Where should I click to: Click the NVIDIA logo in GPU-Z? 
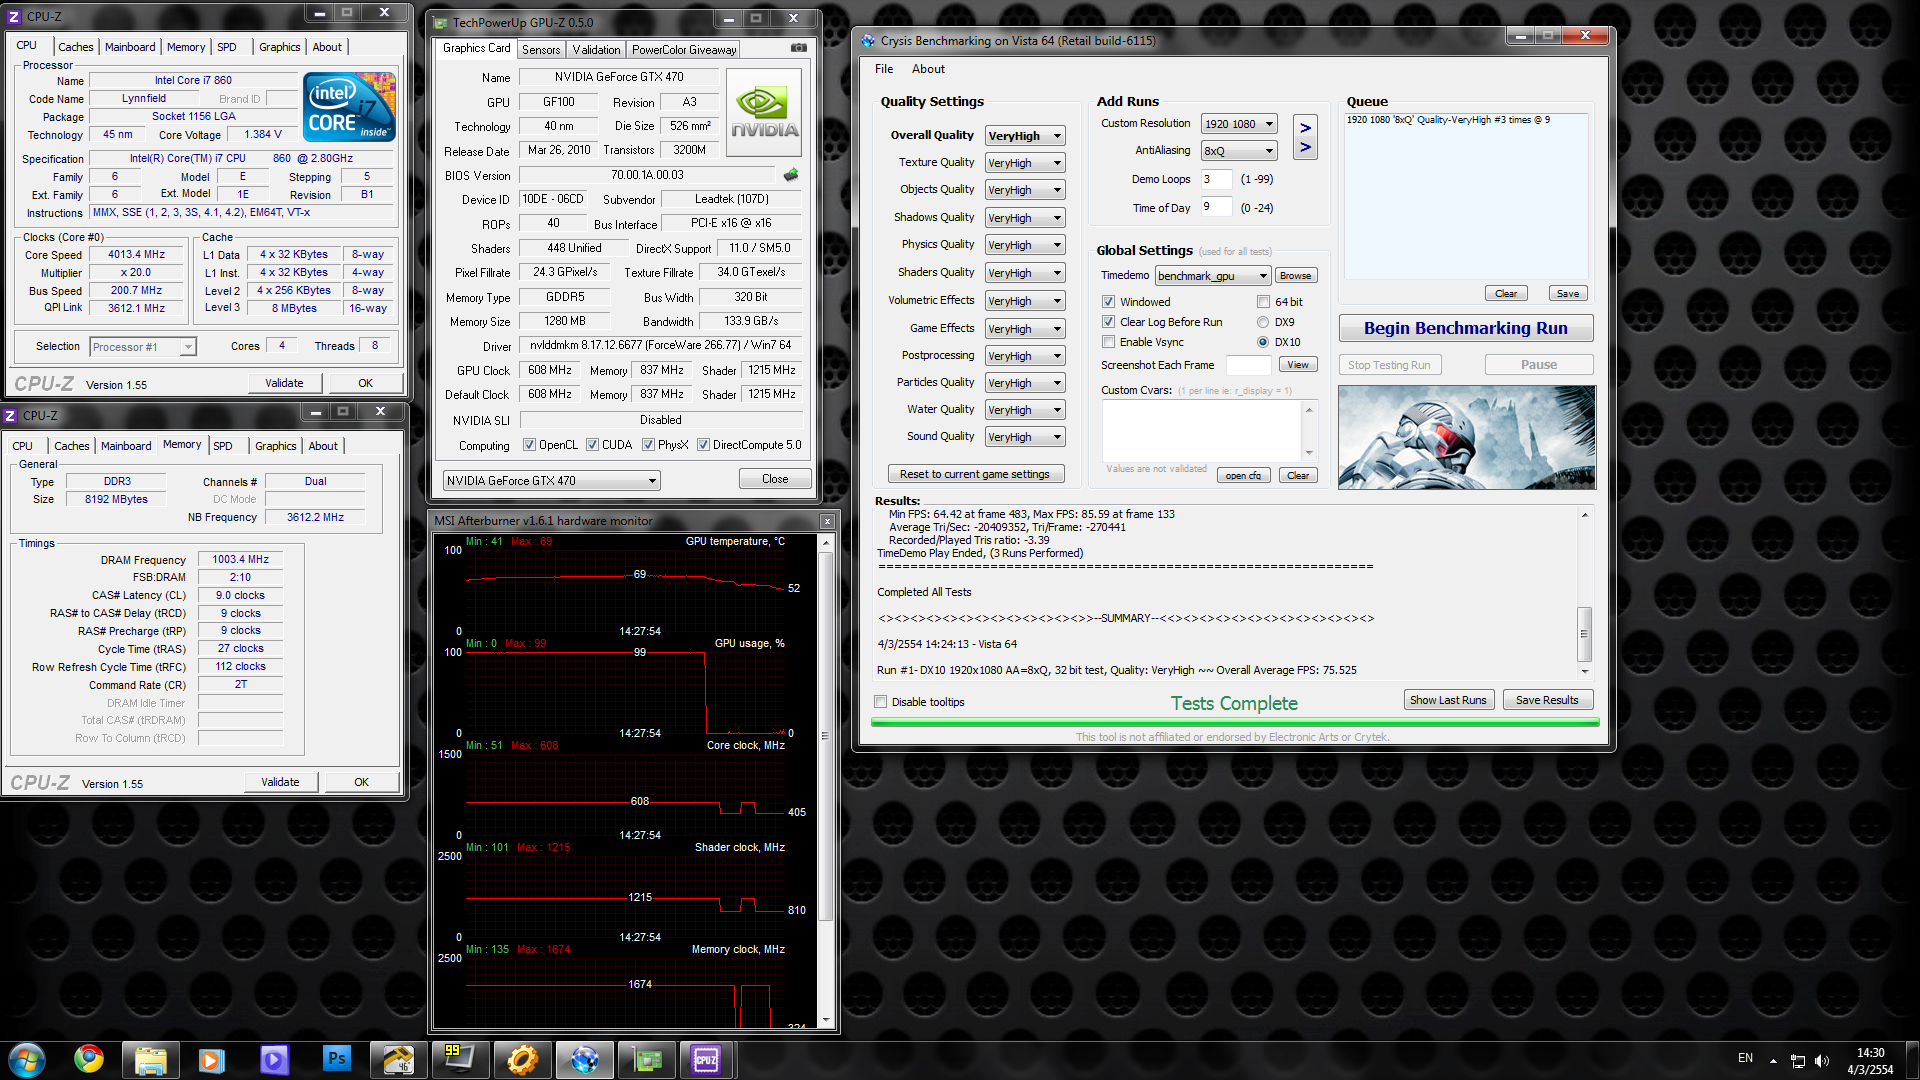[x=764, y=112]
